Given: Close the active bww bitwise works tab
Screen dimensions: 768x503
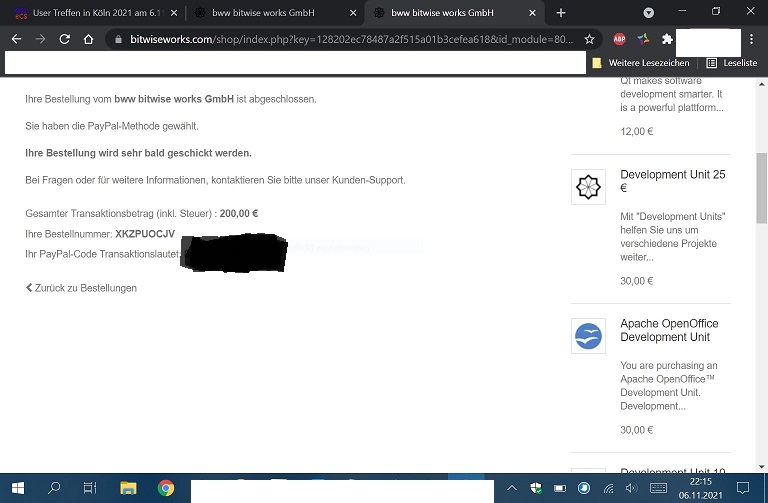Looking at the screenshot, I should (x=532, y=13).
